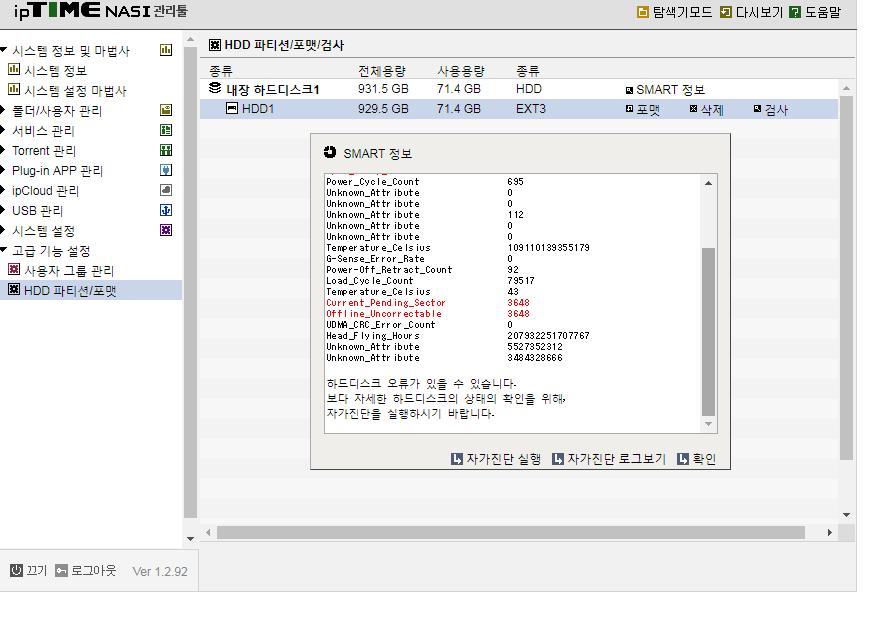The height and width of the screenshot is (618, 881).
Task: Click the 시스템 설정 sidebar icon
Action: (166, 231)
